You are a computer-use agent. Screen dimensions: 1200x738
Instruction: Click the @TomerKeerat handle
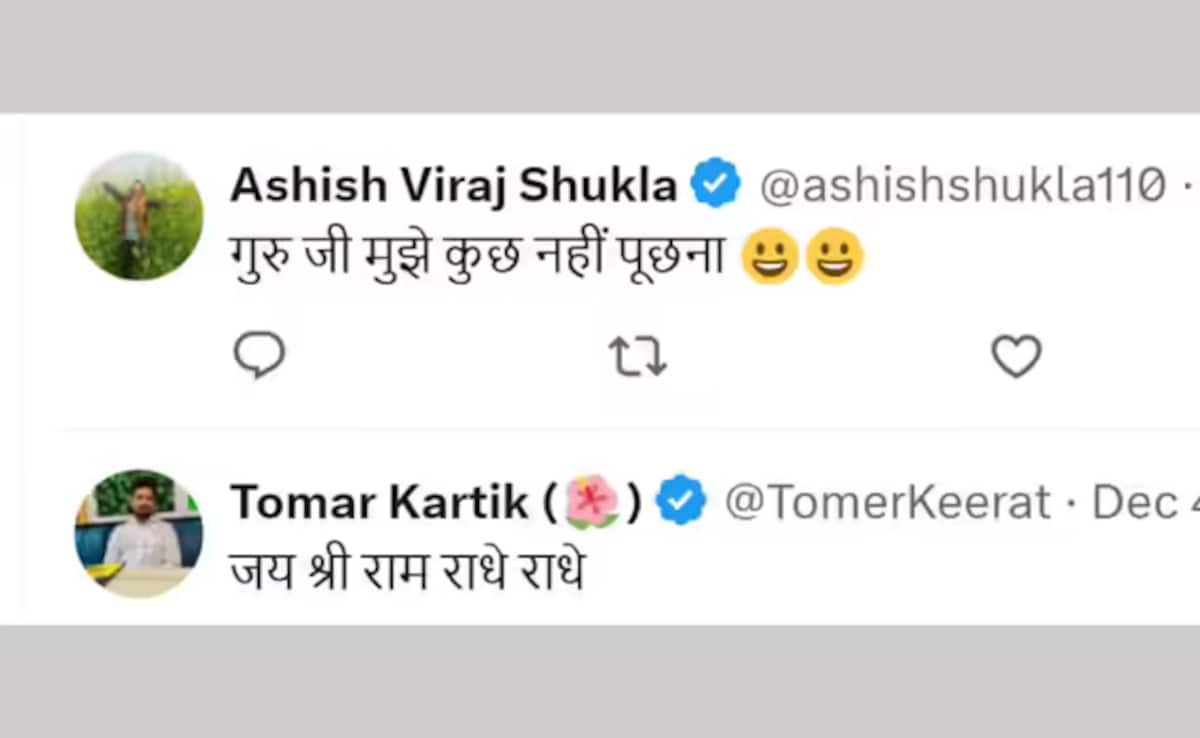[887, 502]
